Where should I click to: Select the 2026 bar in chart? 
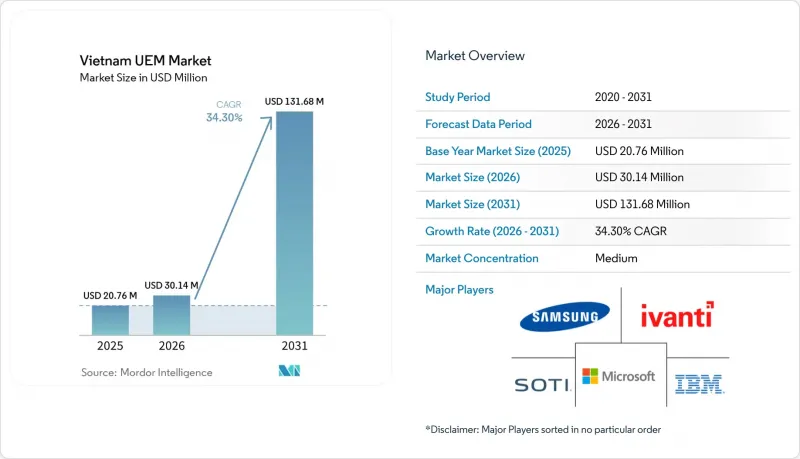(x=171, y=315)
